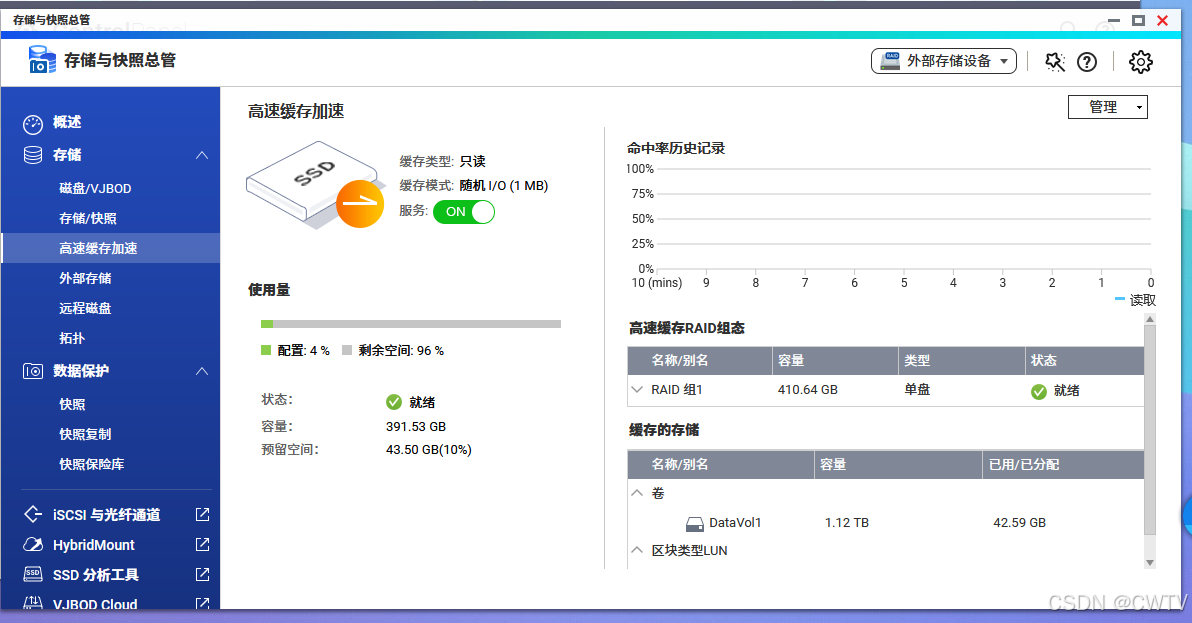The width and height of the screenshot is (1192, 623).
Task: Click the 42.59 GB used cell
Action: click(x=1019, y=523)
